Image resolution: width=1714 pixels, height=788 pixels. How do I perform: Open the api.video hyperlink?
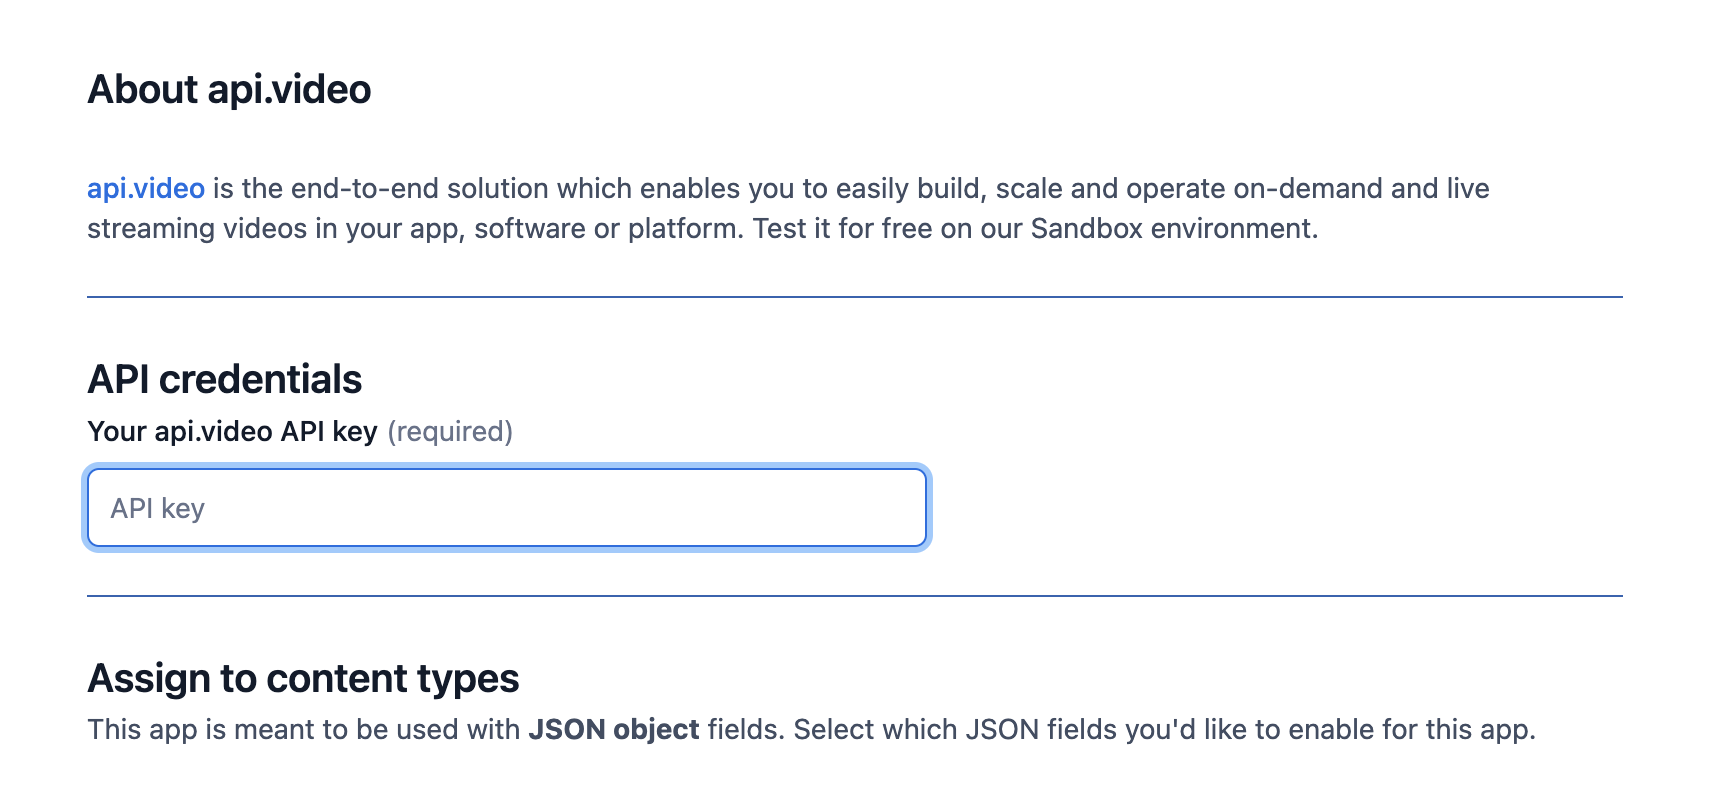pos(146,189)
